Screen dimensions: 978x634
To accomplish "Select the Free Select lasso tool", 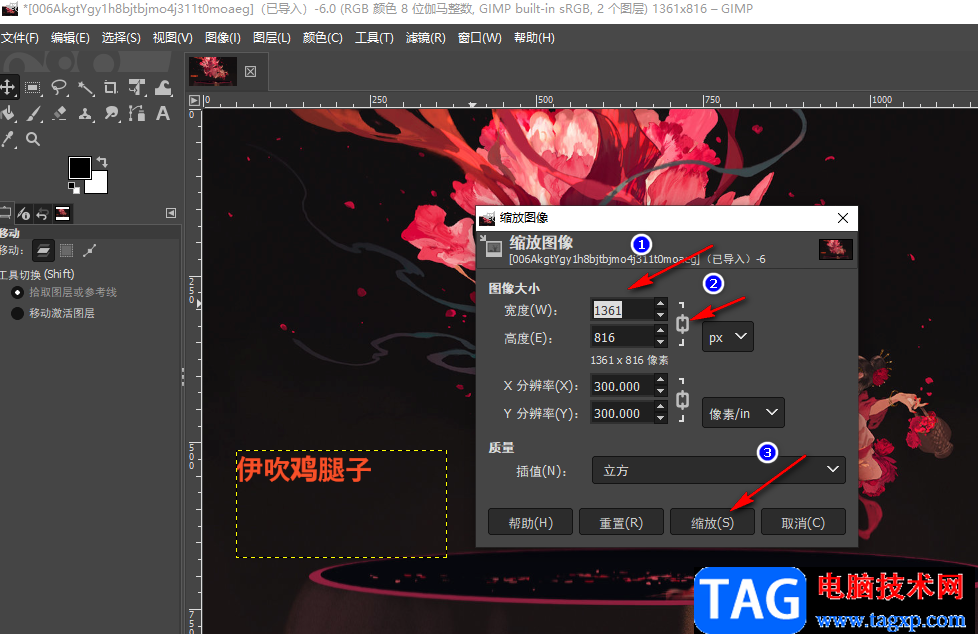I will 59,87.
